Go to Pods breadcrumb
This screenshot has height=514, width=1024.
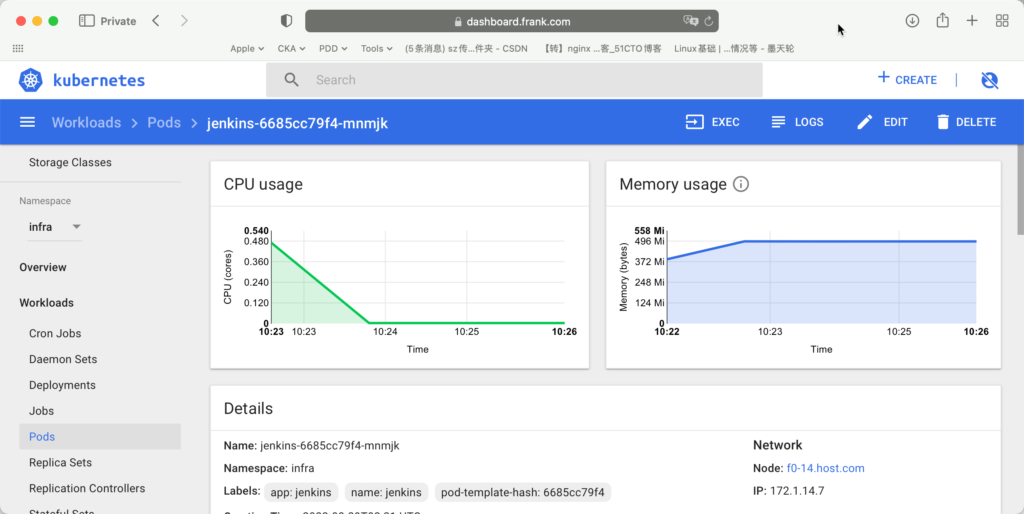coord(164,123)
